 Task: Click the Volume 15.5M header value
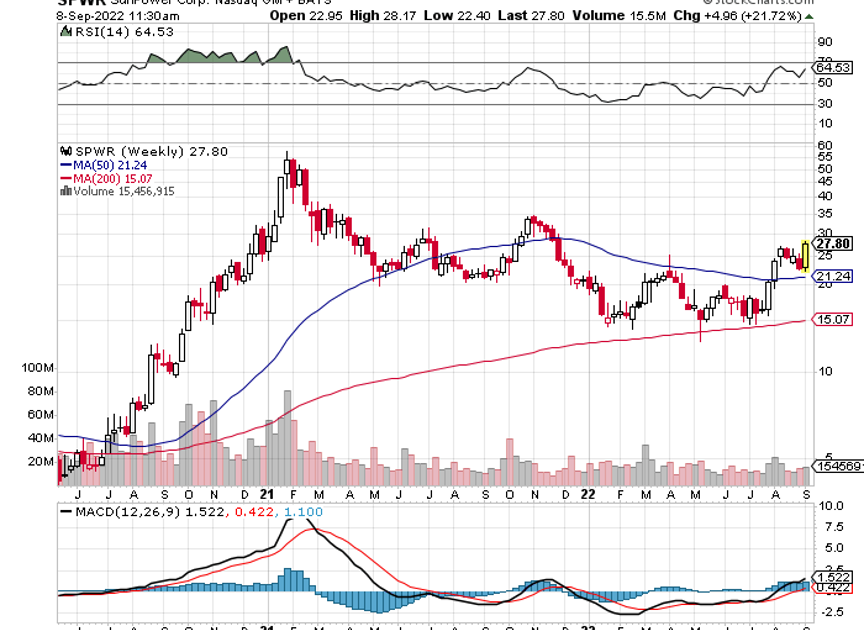(619, 15)
